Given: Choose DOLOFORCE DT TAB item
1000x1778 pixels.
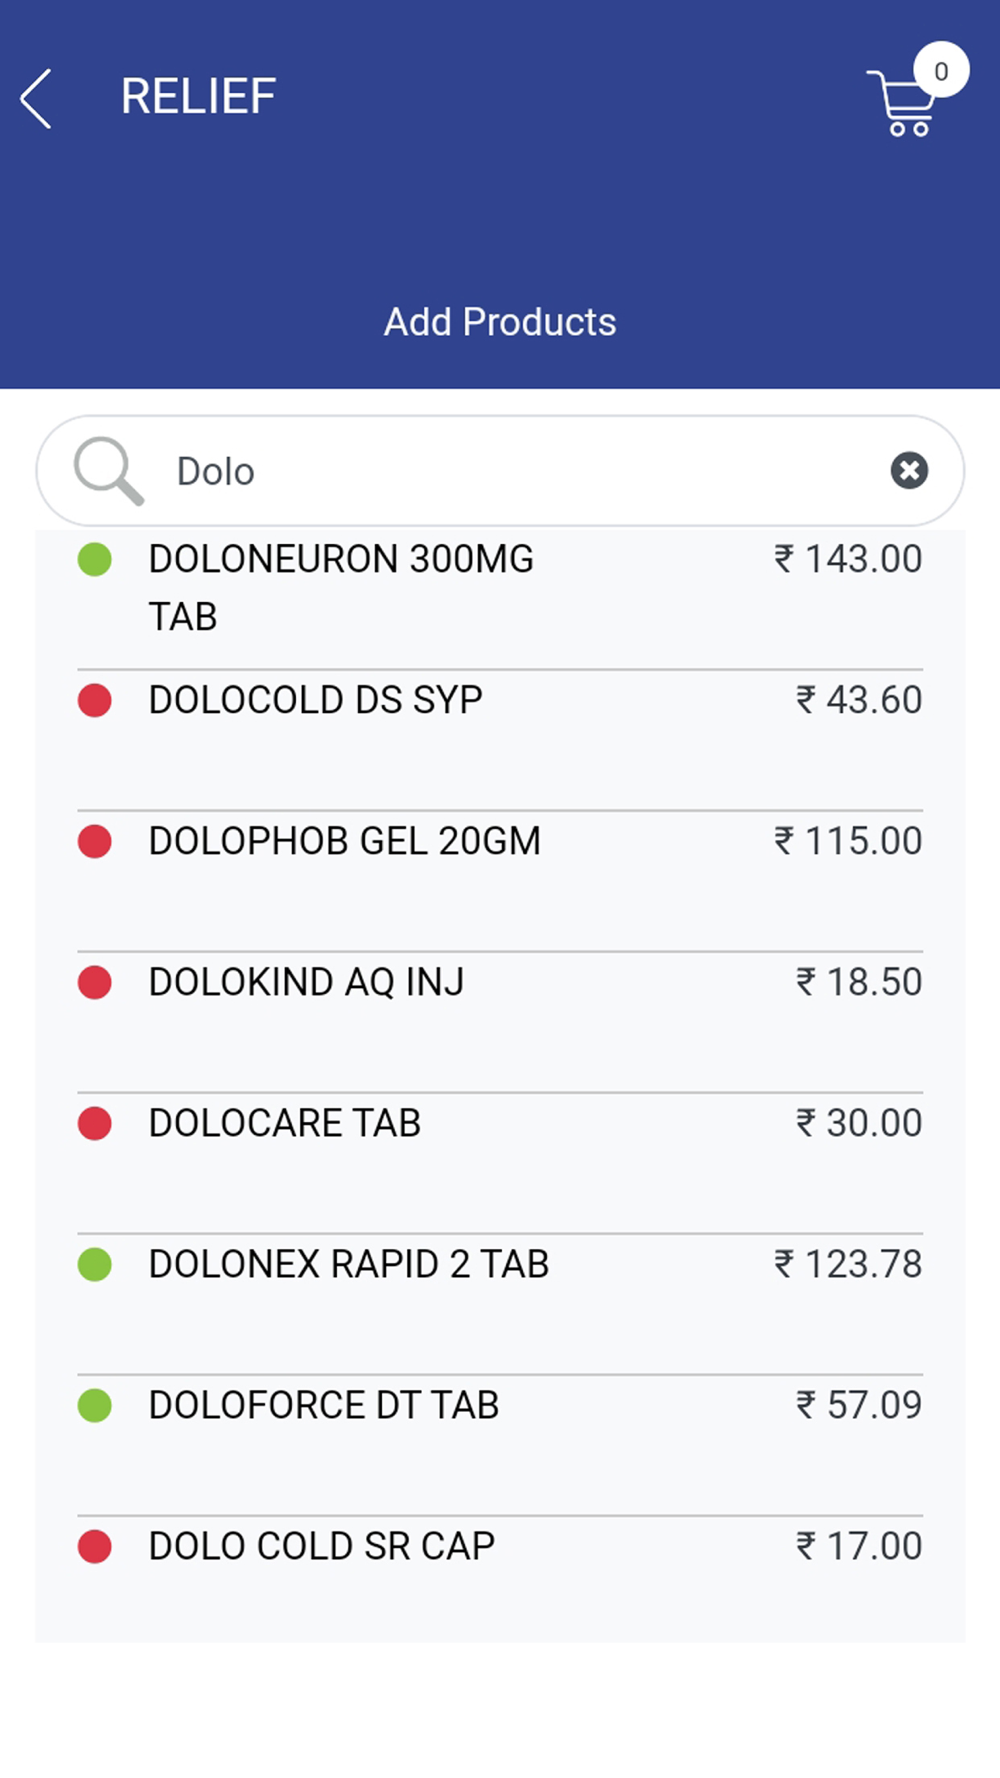Looking at the screenshot, I should 323,1405.
